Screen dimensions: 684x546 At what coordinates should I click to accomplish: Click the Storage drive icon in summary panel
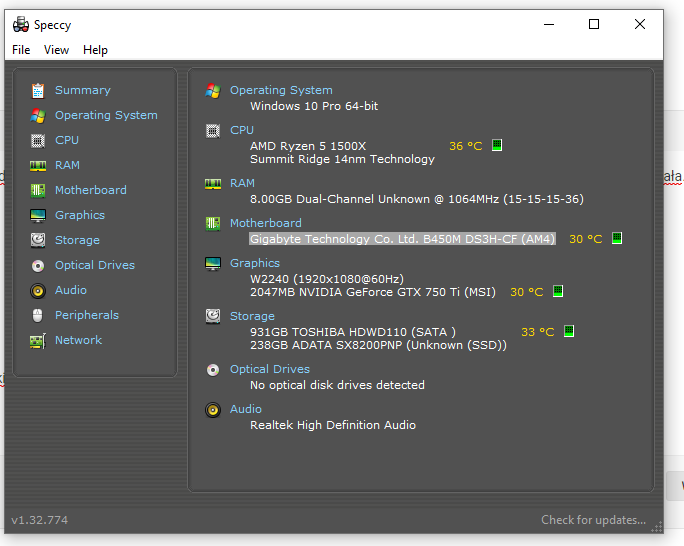point(213,316)
